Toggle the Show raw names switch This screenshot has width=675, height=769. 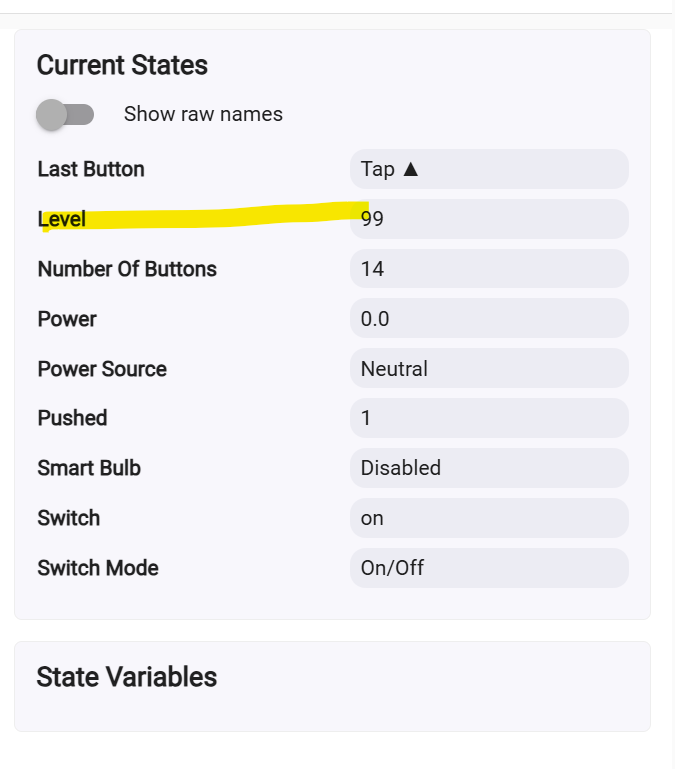tap(65, 114)
